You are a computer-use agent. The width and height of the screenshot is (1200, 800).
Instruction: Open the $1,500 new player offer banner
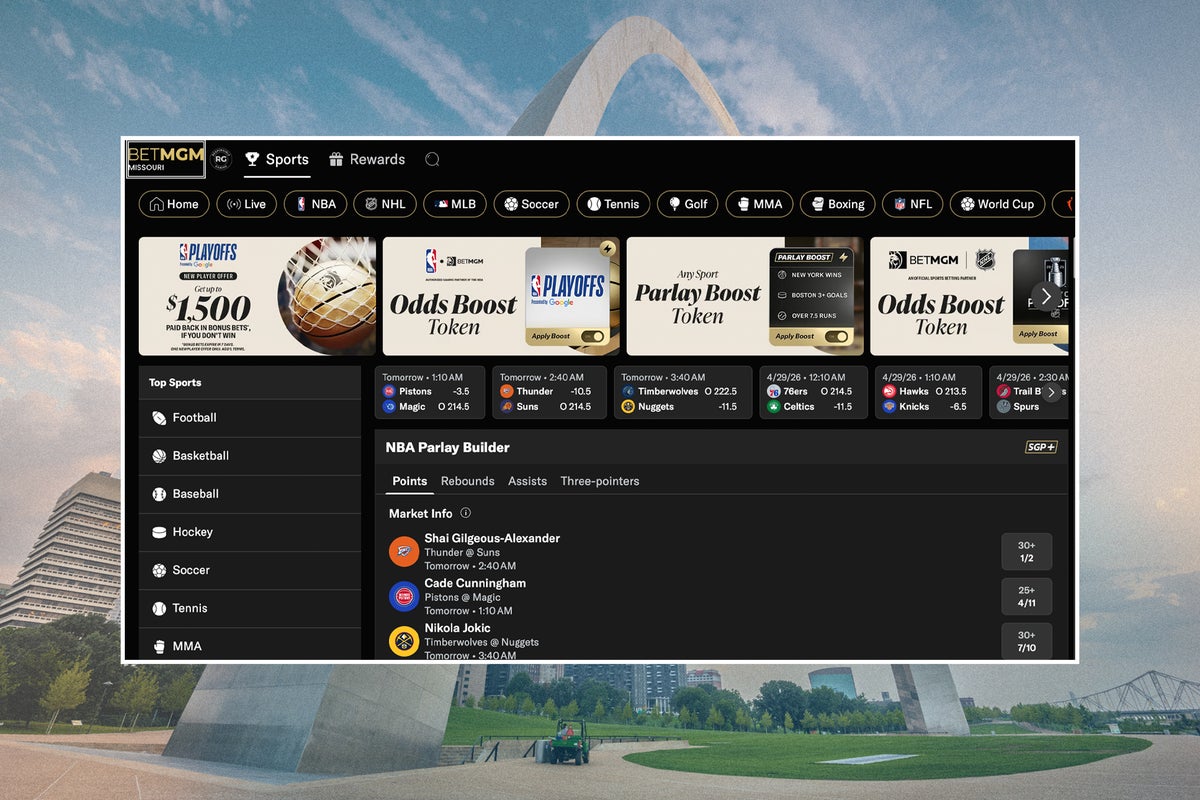click(257, 296)
